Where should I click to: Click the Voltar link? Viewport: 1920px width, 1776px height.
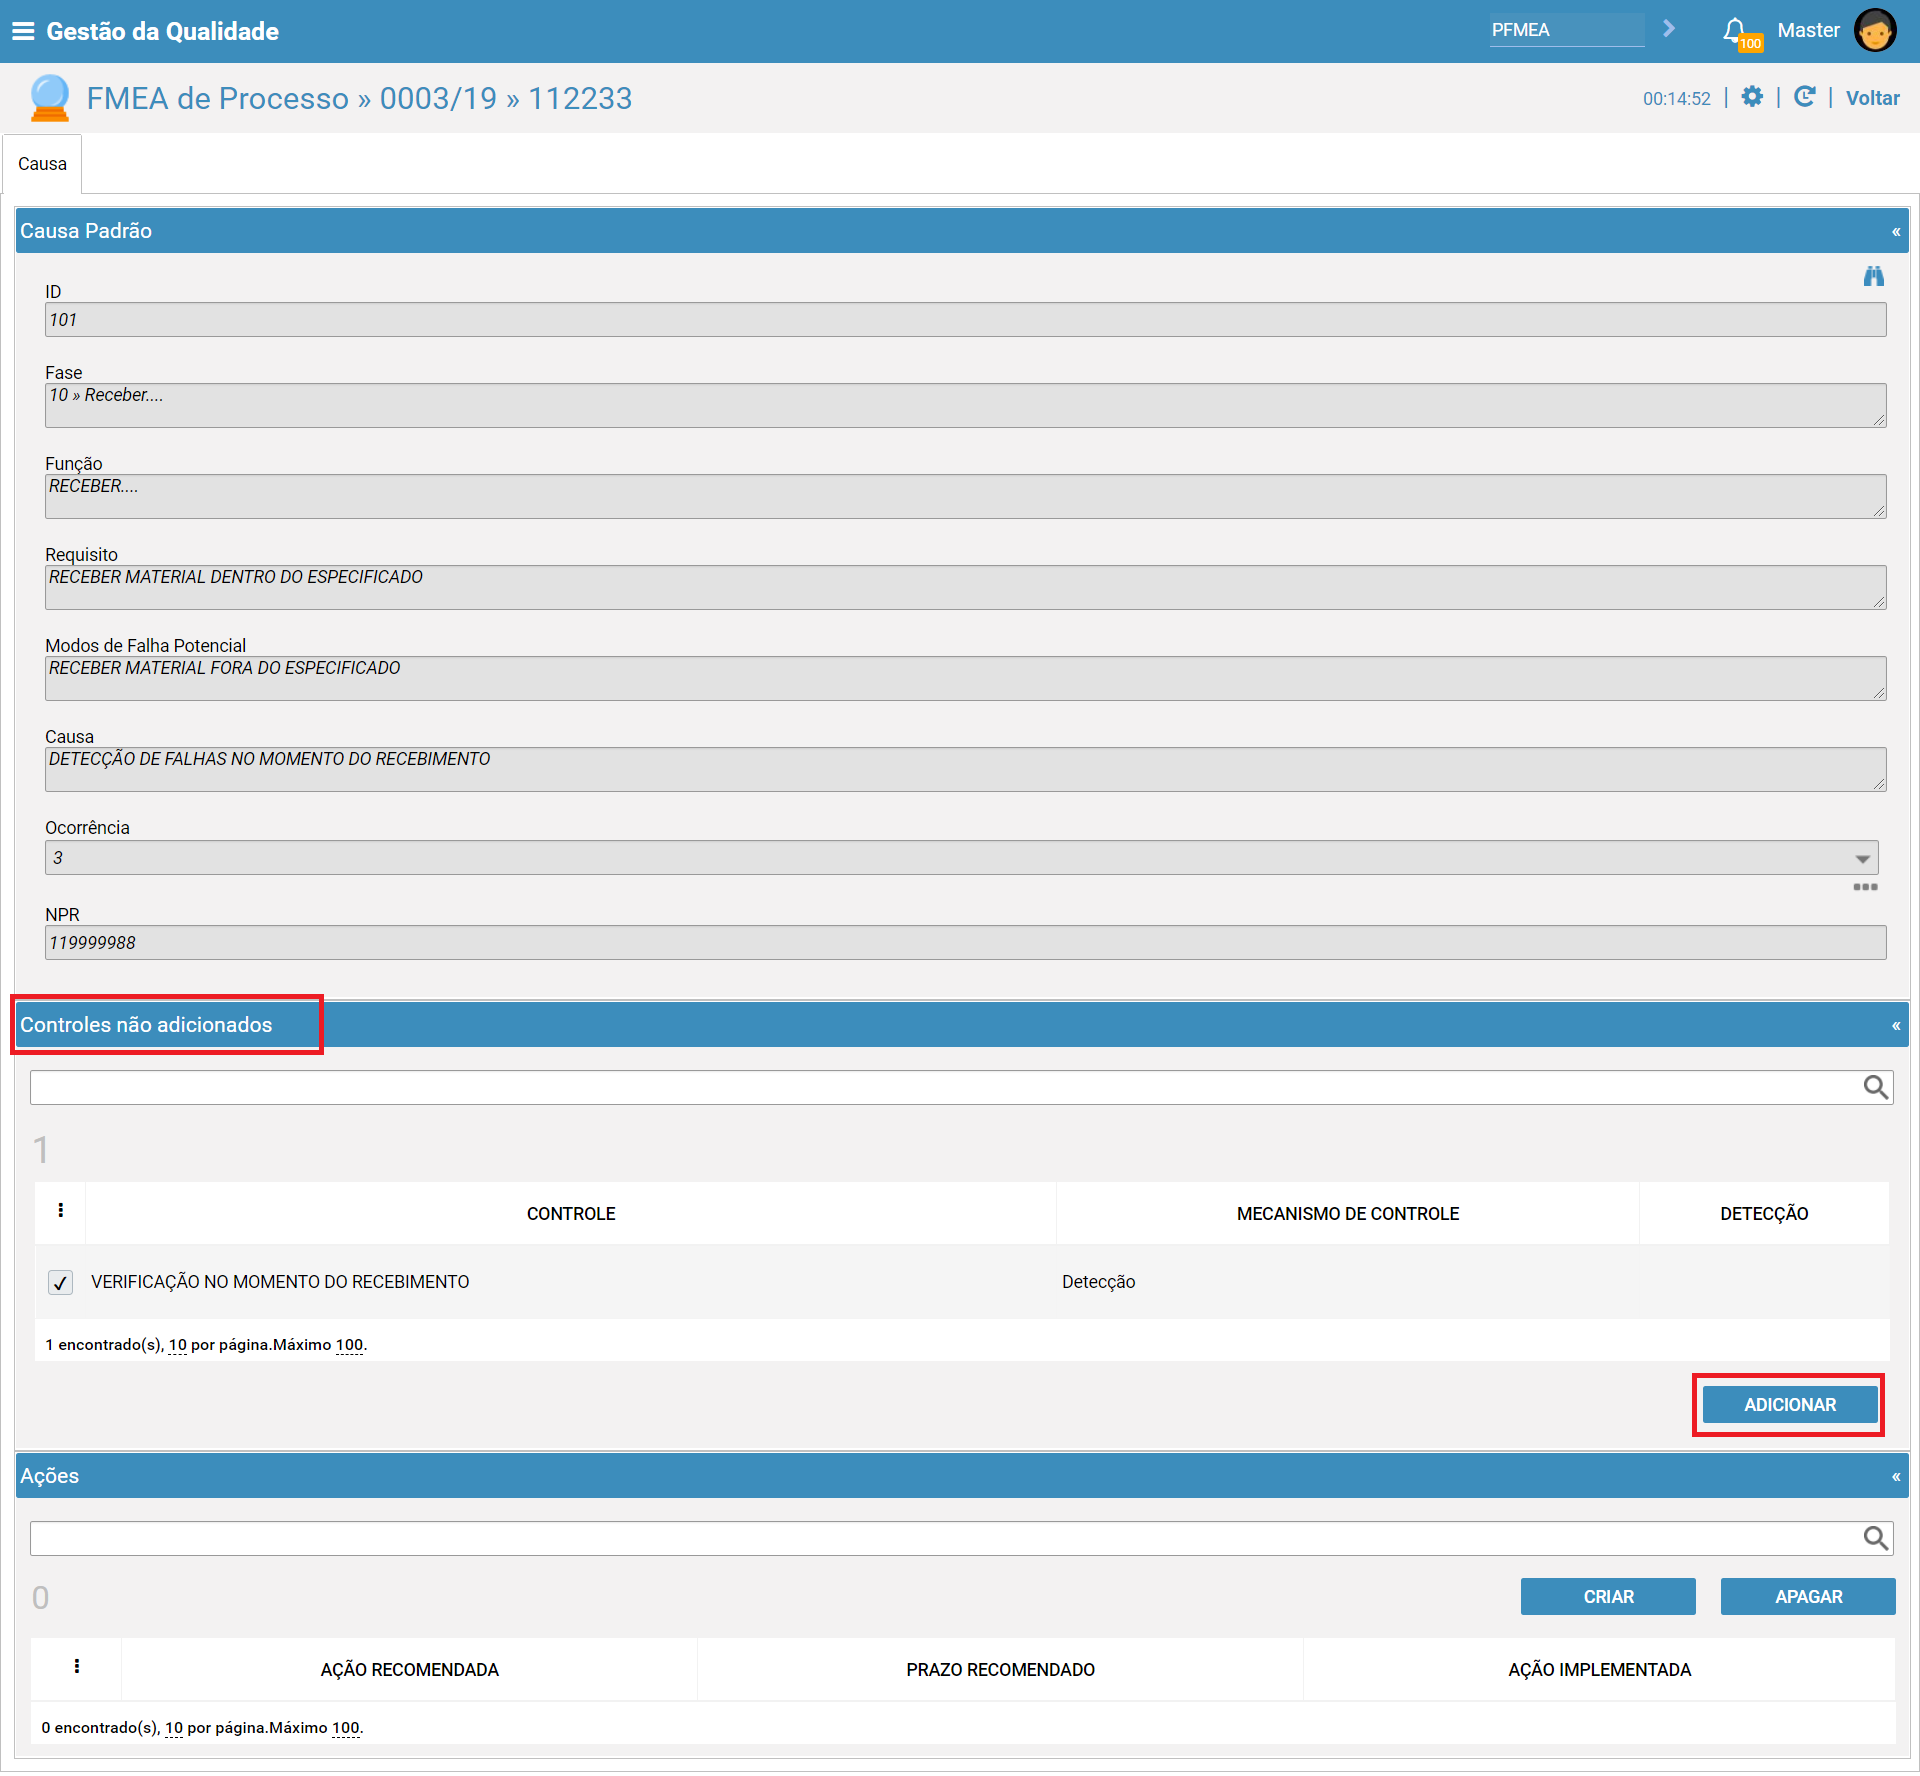(1872, 98)
